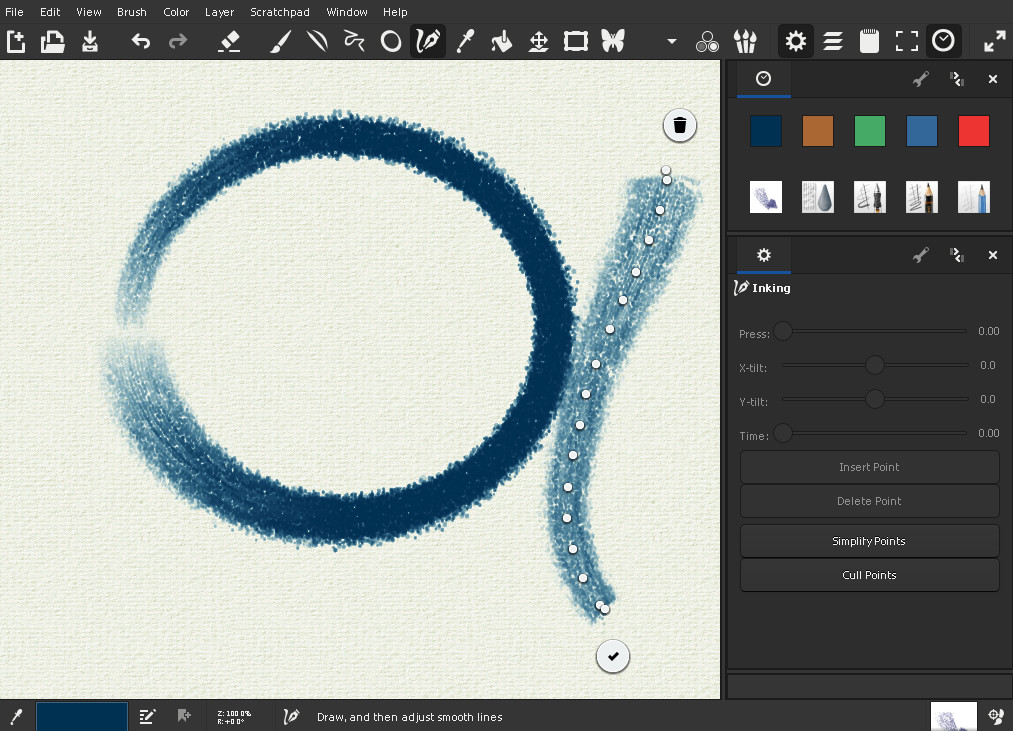Viewport: 1013px width, 731px height.
Task: Click the Cull Points button
Action: [869, 575]
